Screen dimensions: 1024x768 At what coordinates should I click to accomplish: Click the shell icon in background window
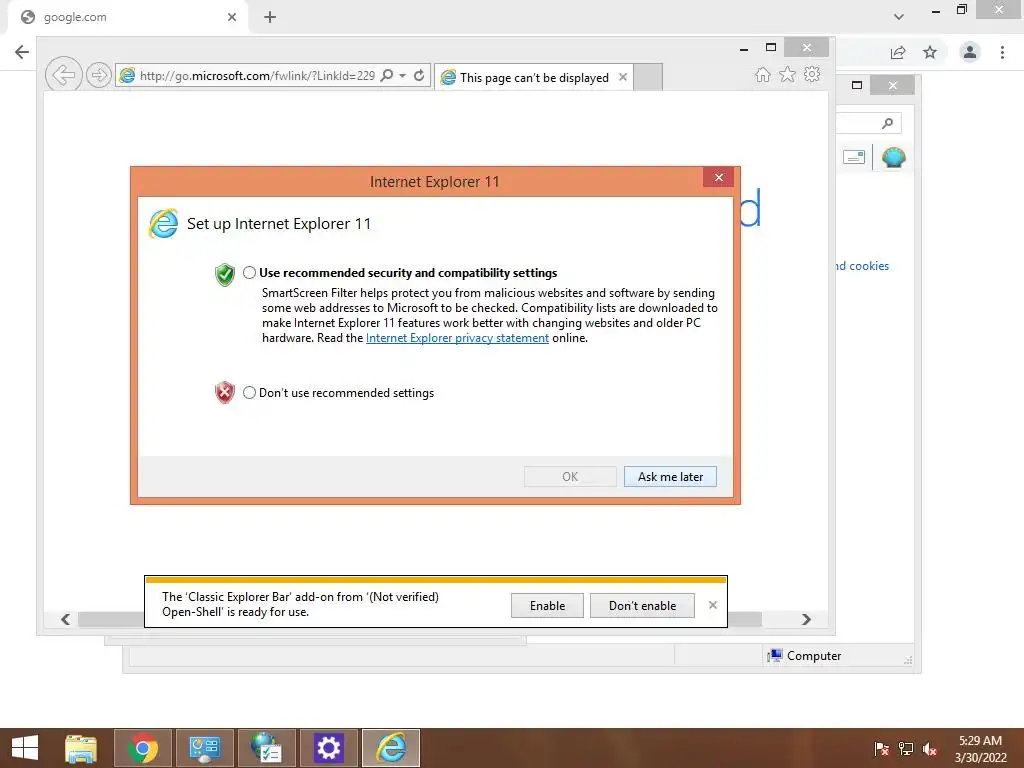893,157
